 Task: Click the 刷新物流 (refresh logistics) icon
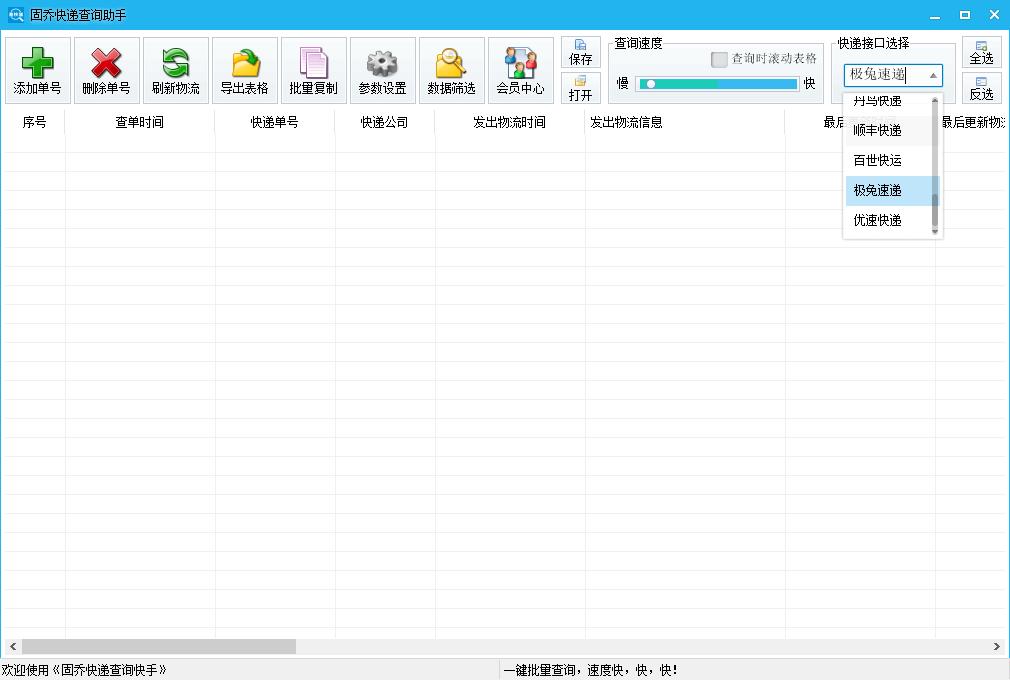tap(175, 70)
